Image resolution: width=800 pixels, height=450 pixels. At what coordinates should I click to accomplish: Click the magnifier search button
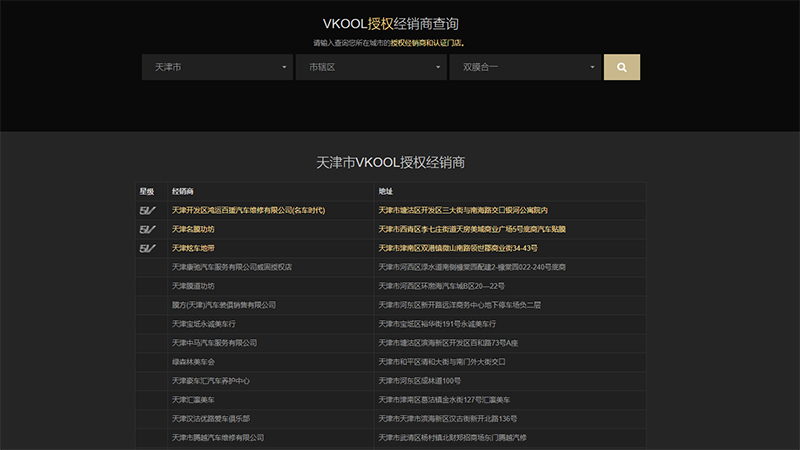(x=621, y=67)
